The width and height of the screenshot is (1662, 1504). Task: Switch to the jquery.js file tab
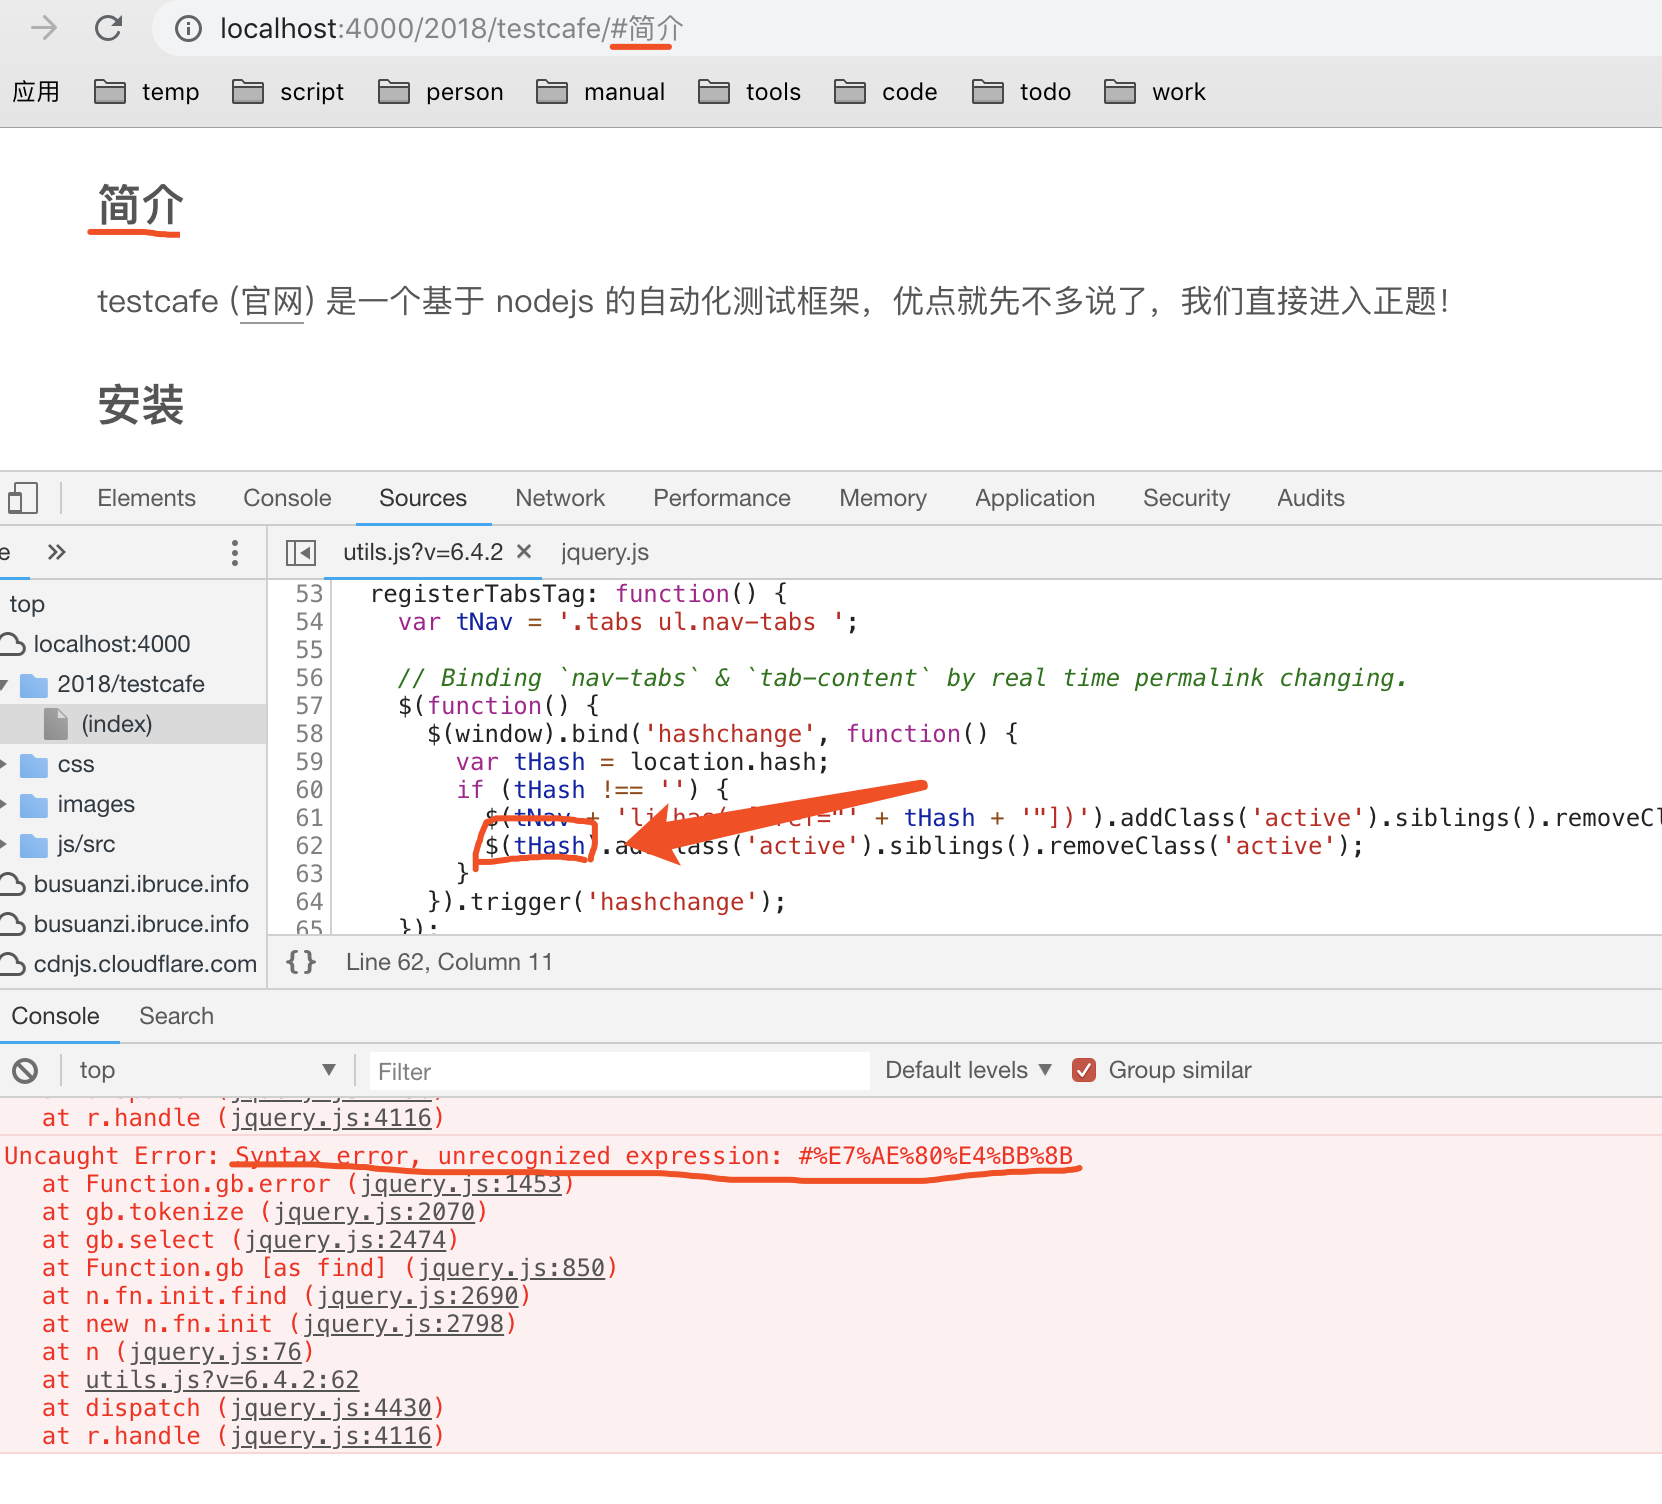(605, 552)
